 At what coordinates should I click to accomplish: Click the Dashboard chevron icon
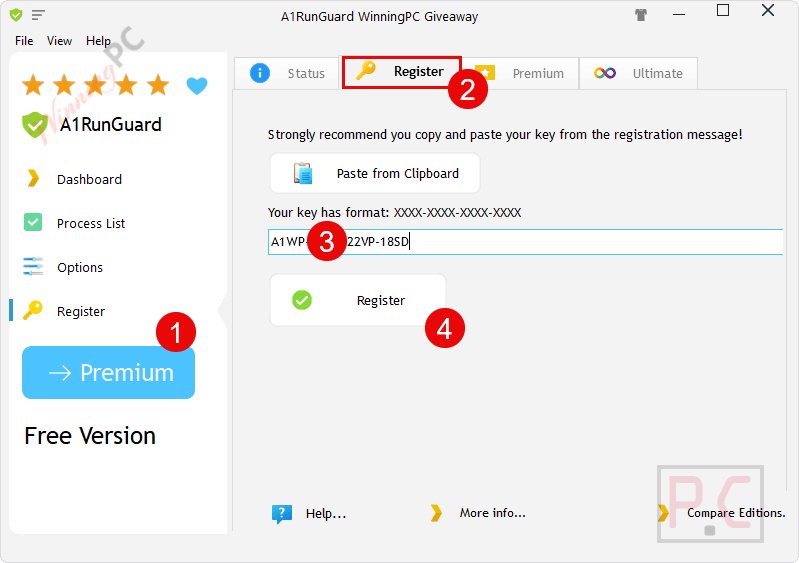(x=33, y=178)
